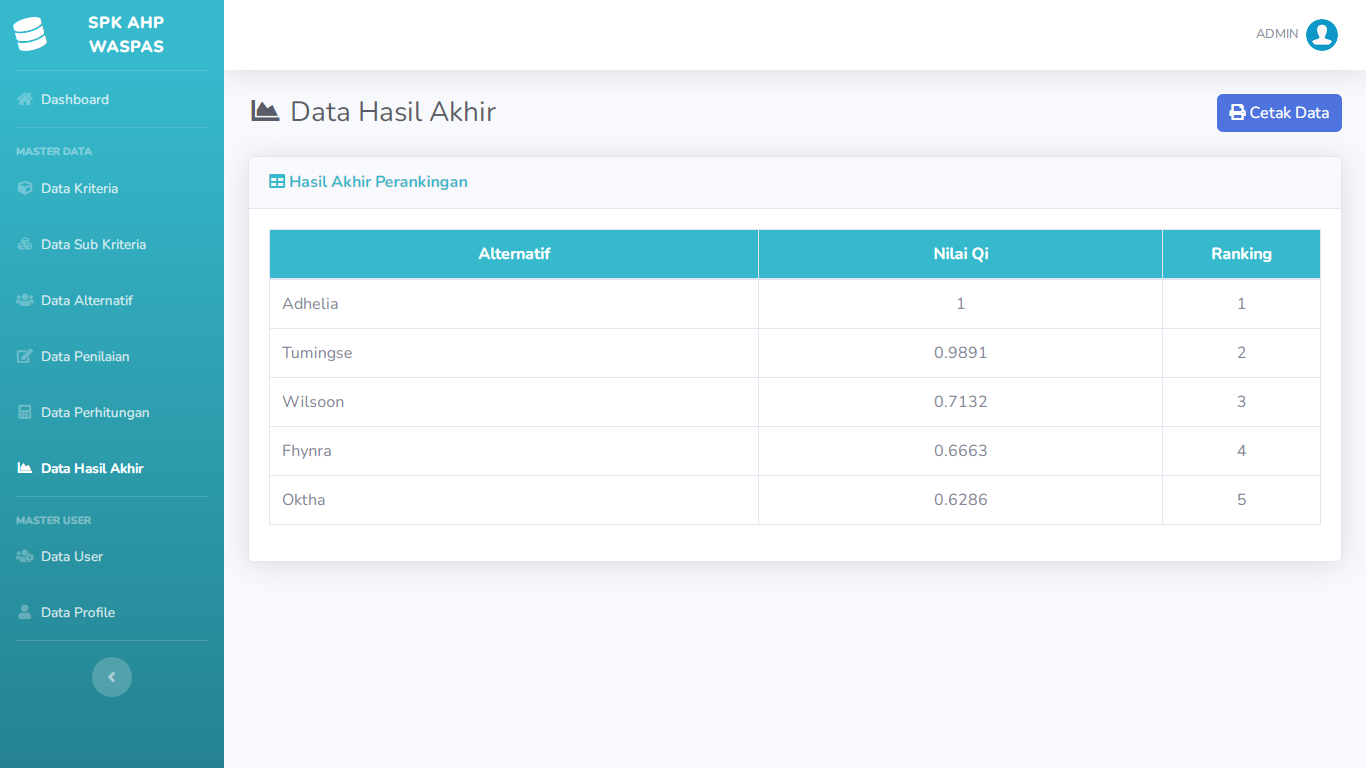Click ranking number 2 for Tumingse

[x=1241, y=353]
